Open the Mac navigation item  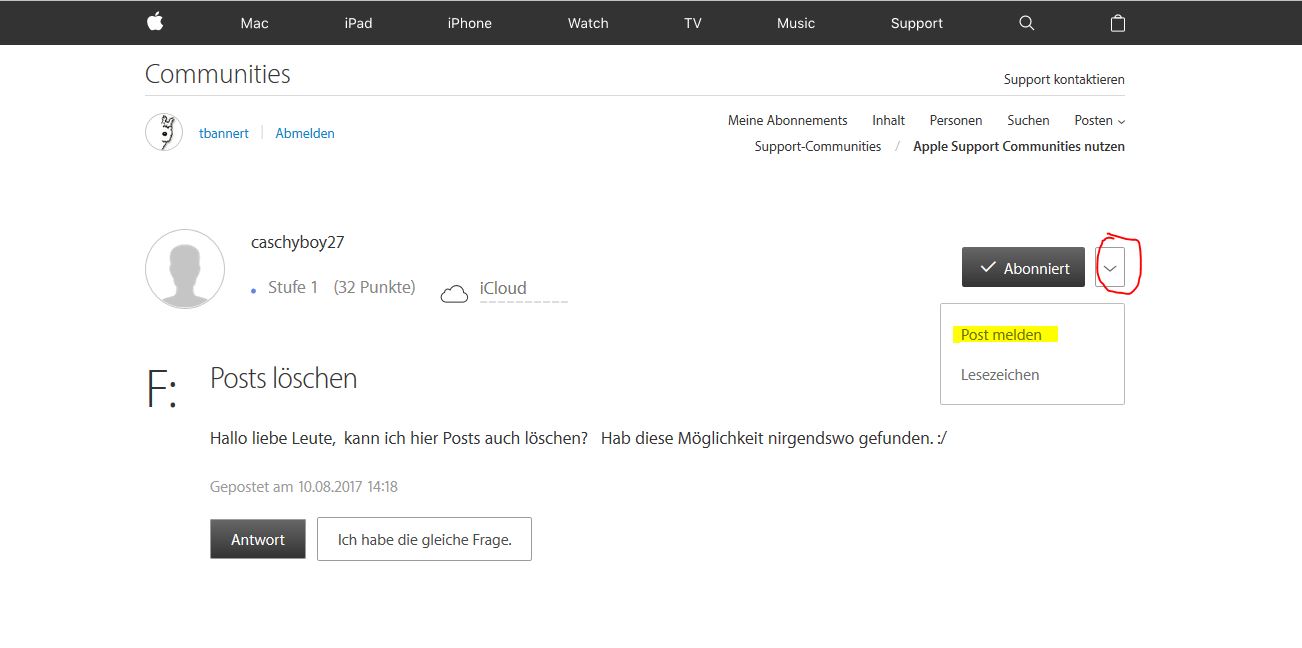pyautogui.click(x=255, y=23)
